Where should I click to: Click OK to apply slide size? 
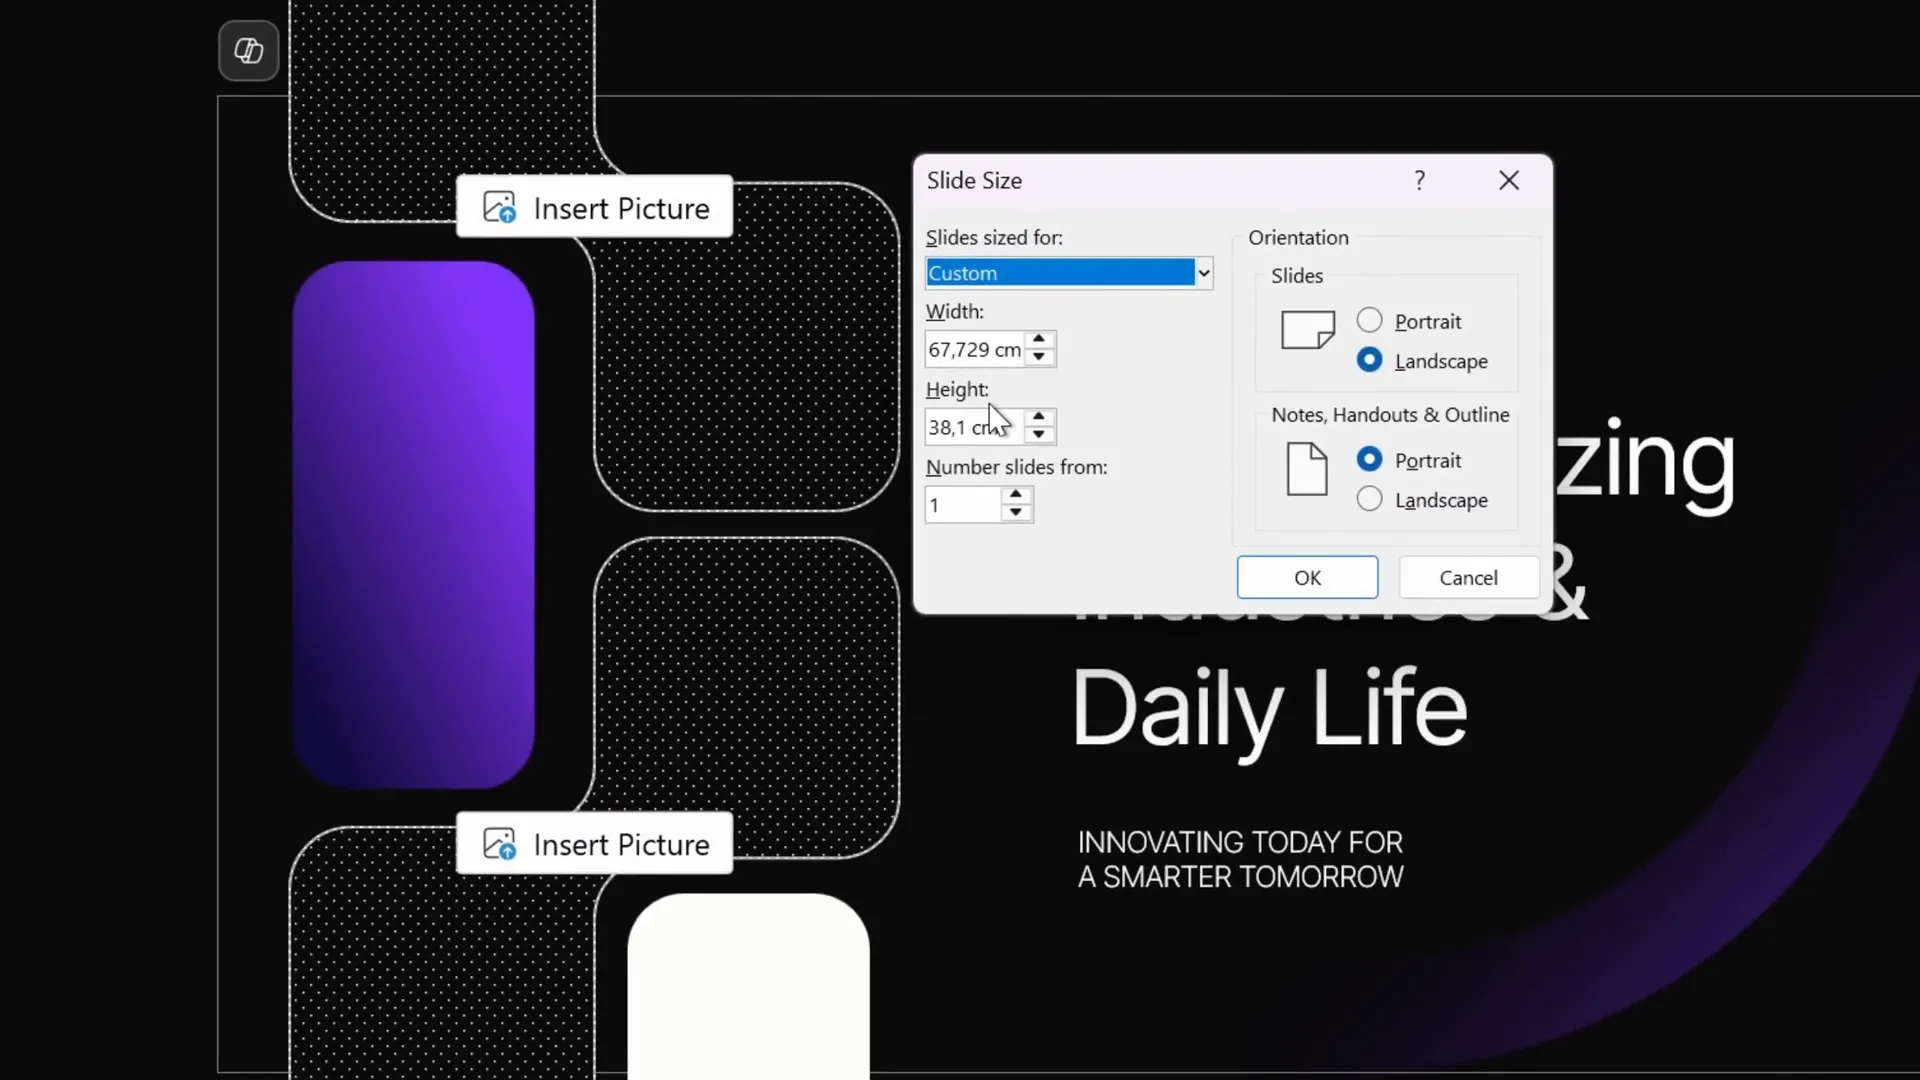pos(1307,577)
